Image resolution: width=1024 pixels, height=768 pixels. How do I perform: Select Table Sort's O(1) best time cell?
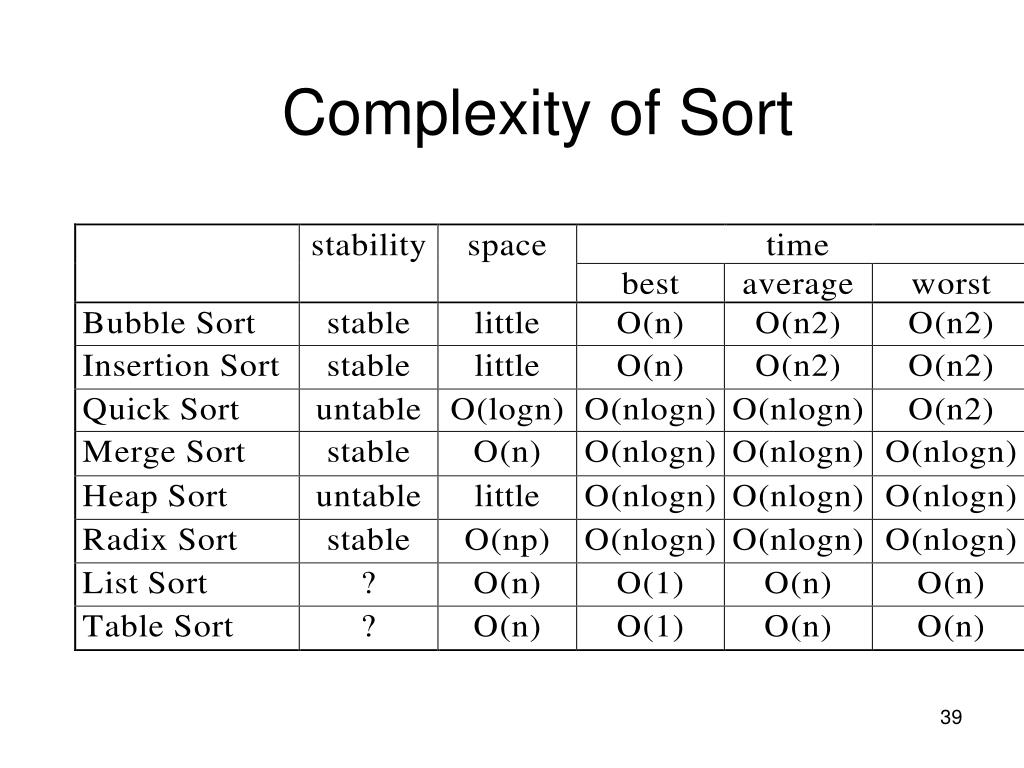(x=650, y=627)
